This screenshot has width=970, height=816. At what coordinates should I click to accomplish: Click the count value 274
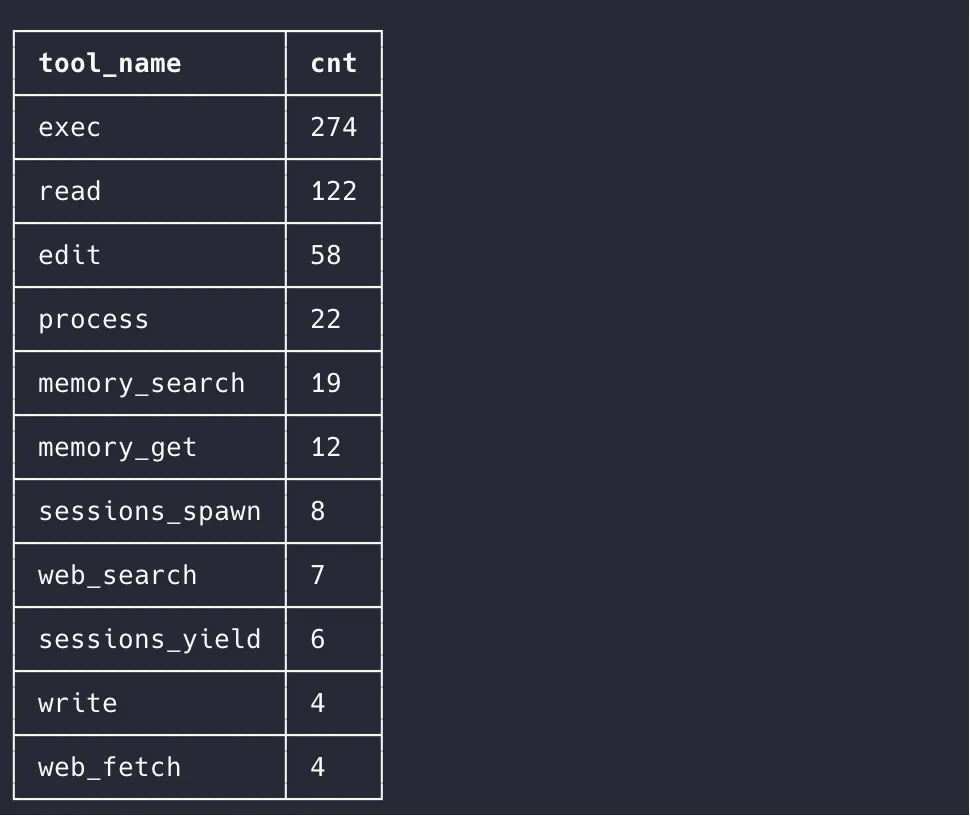click(333, 128)
